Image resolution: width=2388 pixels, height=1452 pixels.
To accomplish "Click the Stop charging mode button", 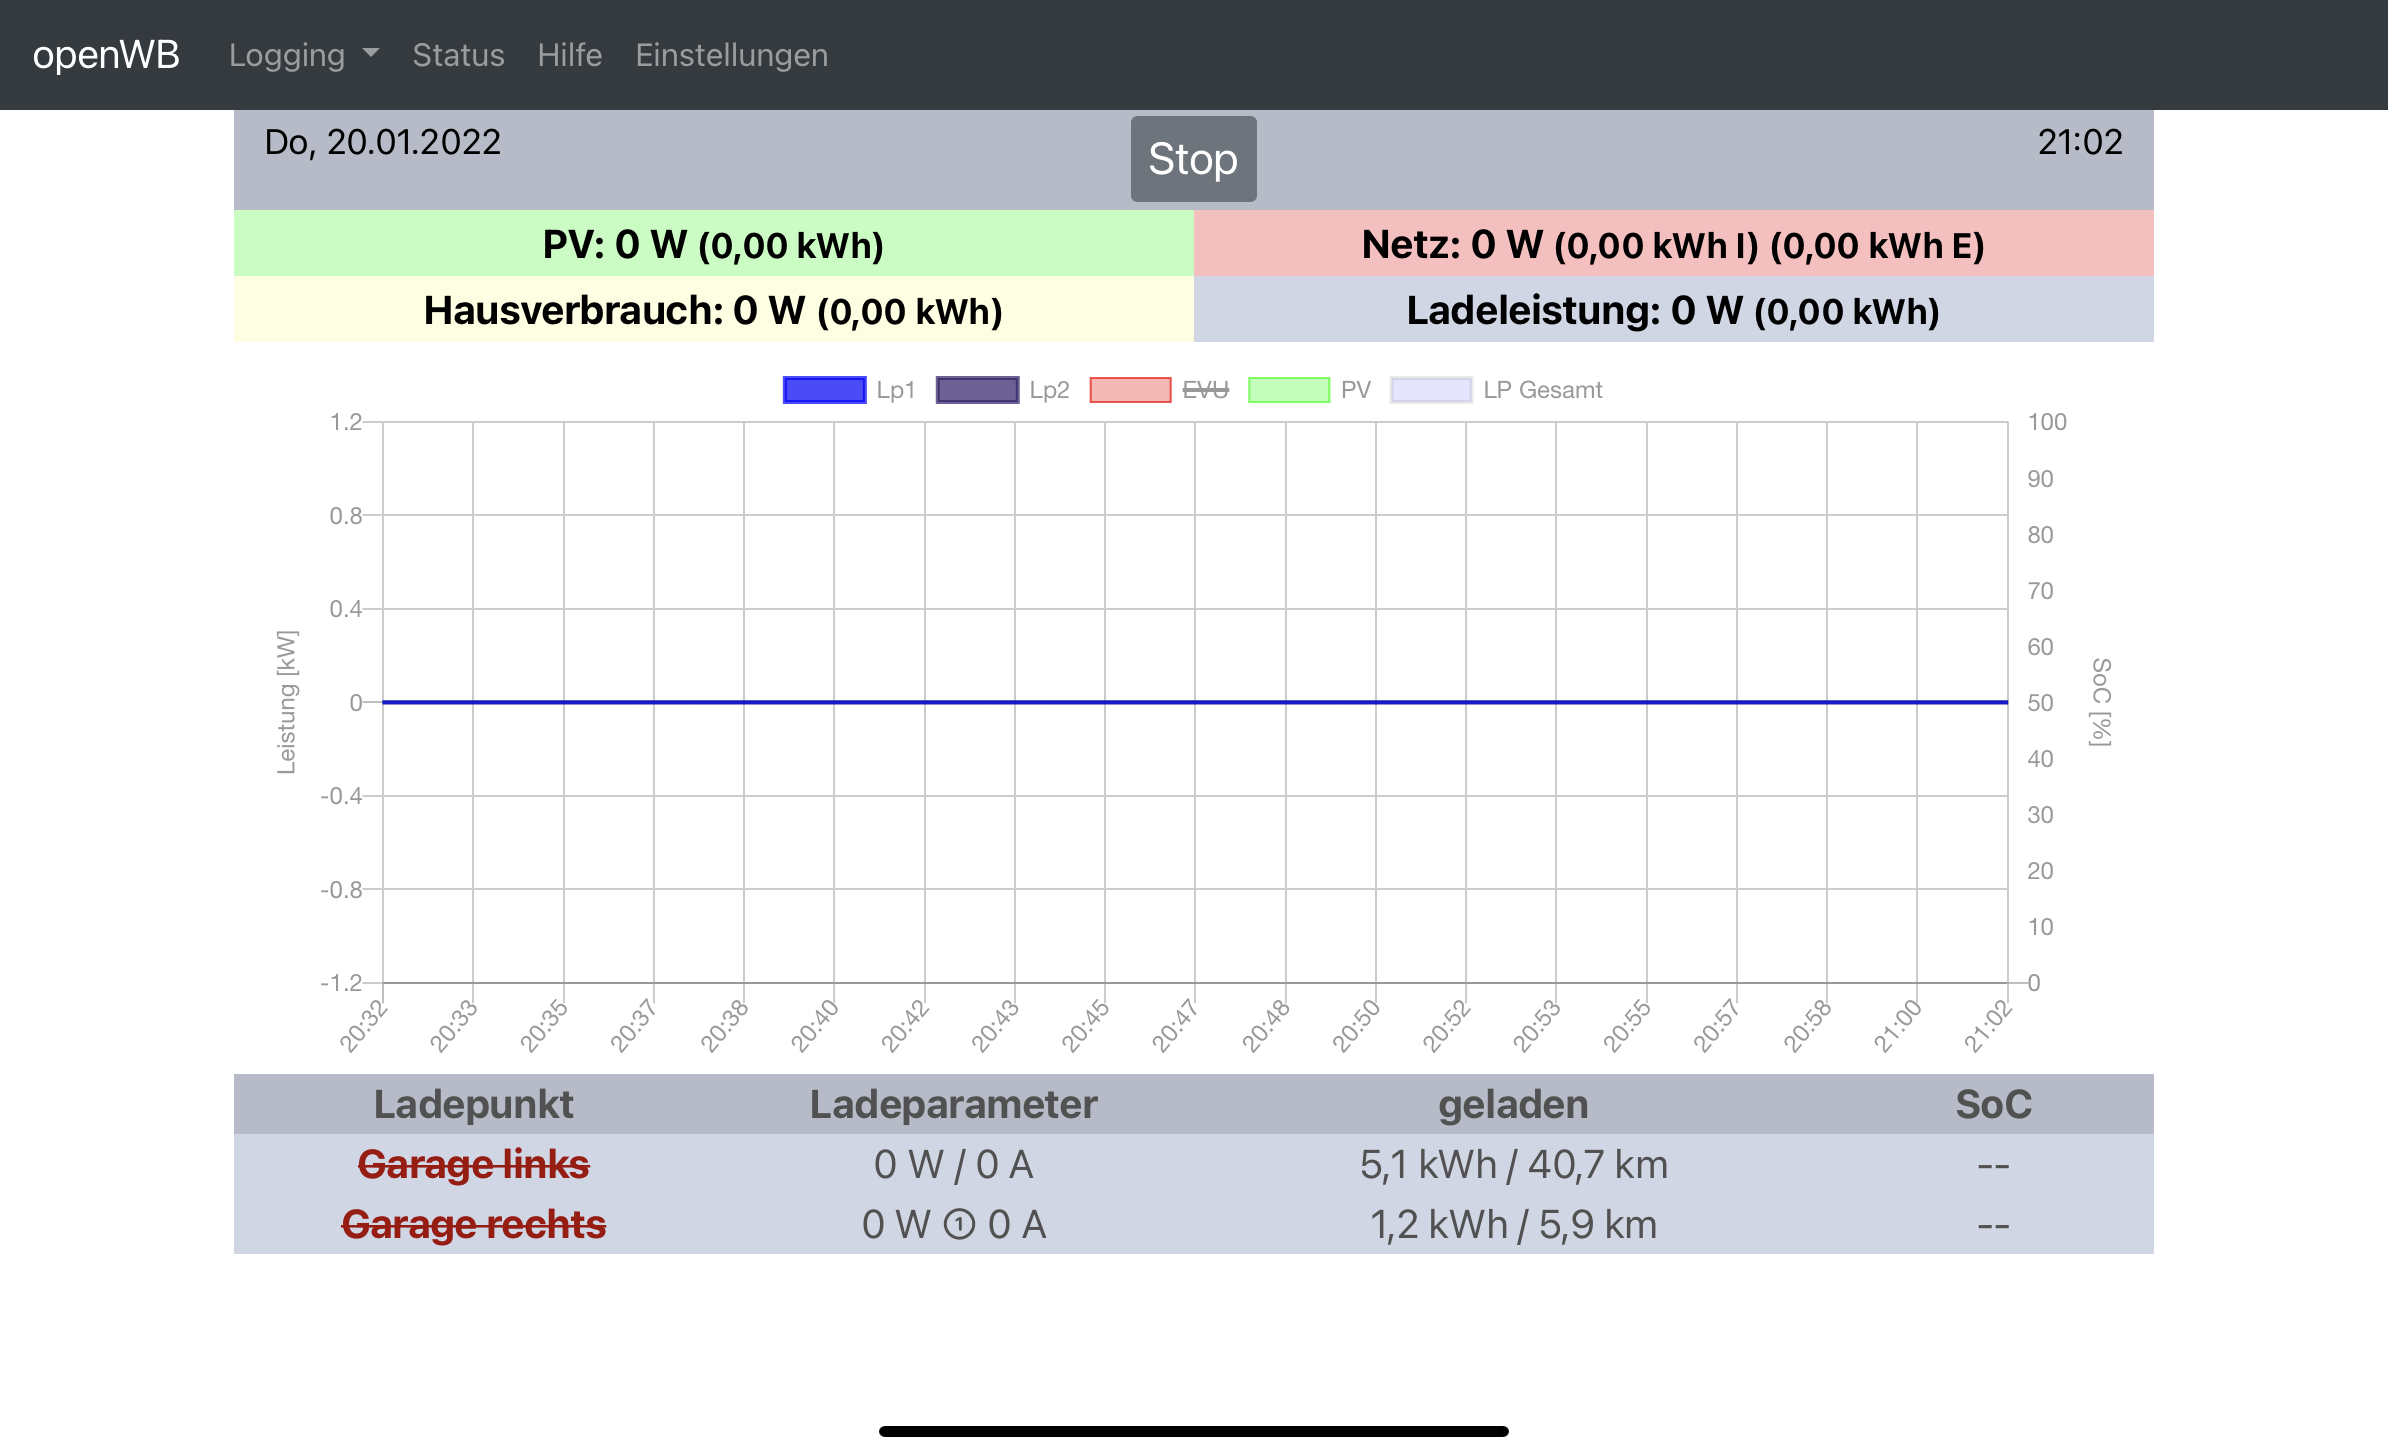I will click(x=1193, y=159).
